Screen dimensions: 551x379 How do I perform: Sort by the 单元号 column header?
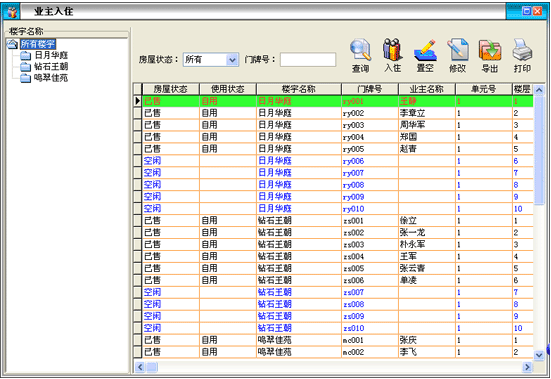484,89
